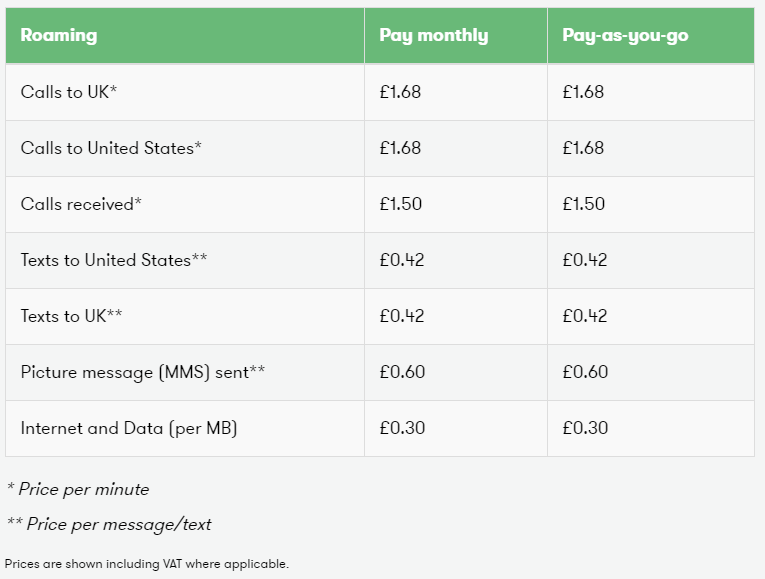Click Internet and Data (per MB) label

pos(129,428)
